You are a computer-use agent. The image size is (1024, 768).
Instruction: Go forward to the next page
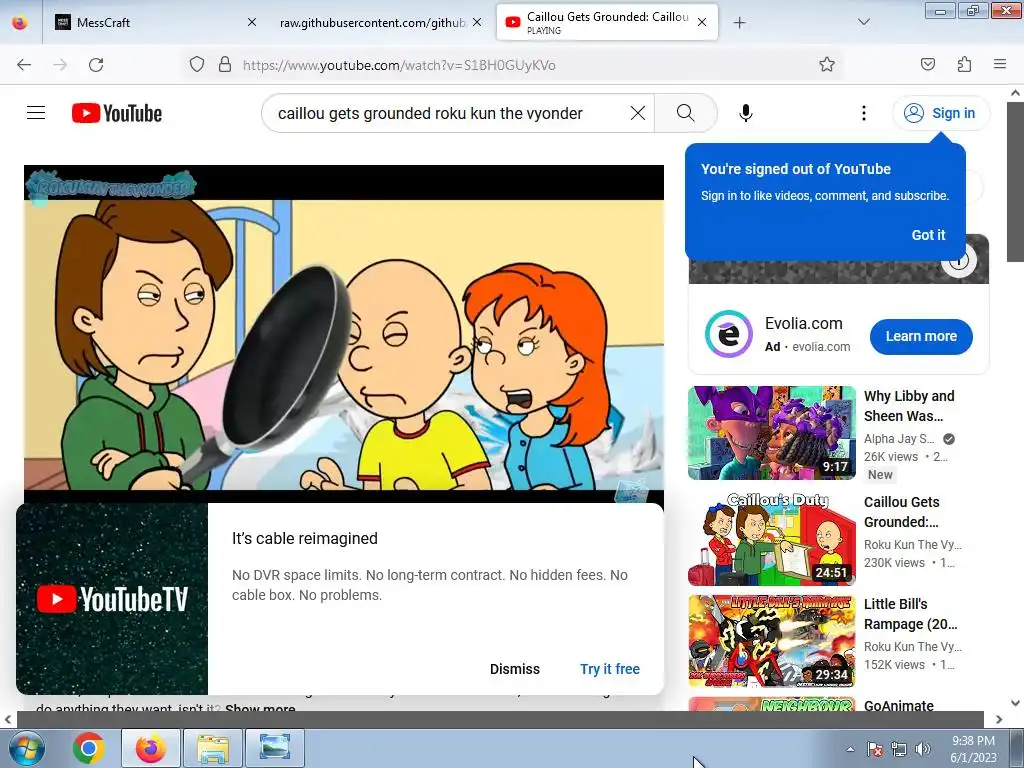click(x=60, y=65)
